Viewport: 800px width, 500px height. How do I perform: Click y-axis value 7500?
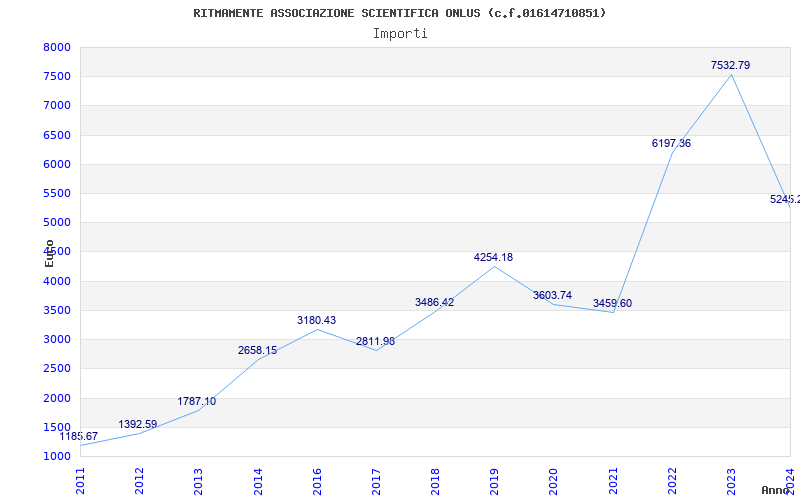[x=57, y=77]
